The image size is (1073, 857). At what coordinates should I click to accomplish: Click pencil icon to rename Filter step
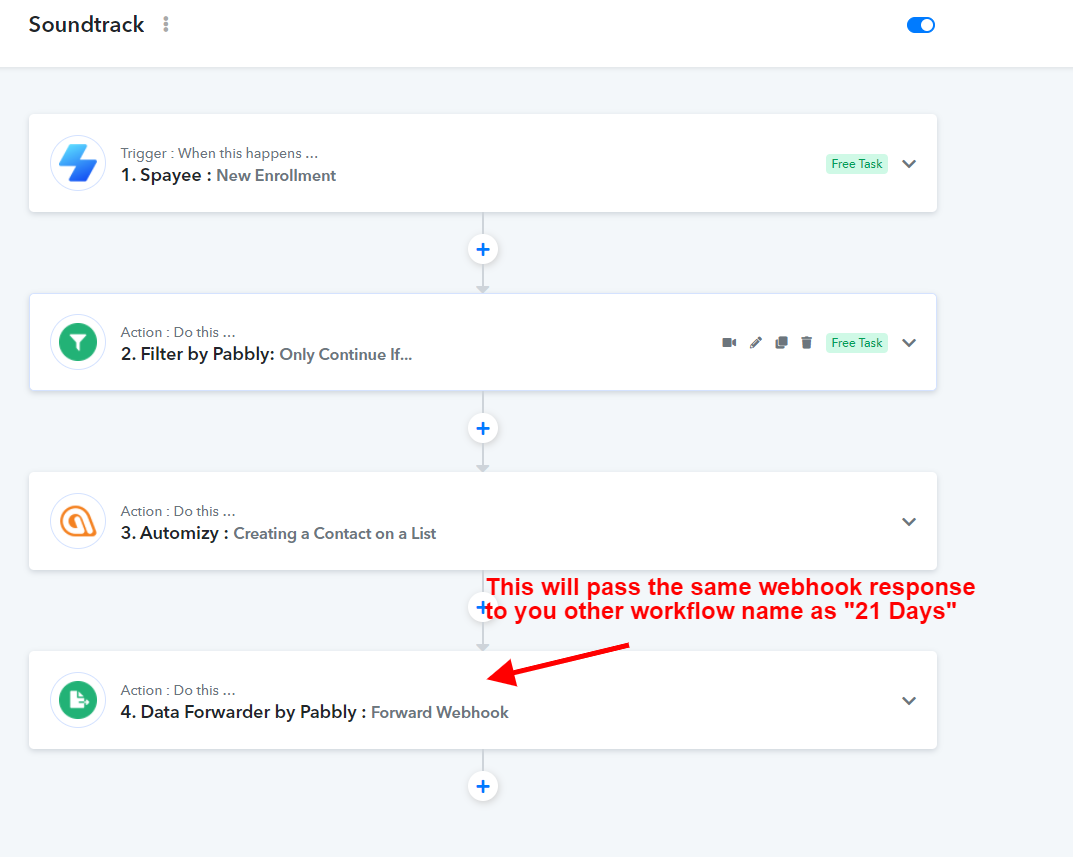pos(756,343)
